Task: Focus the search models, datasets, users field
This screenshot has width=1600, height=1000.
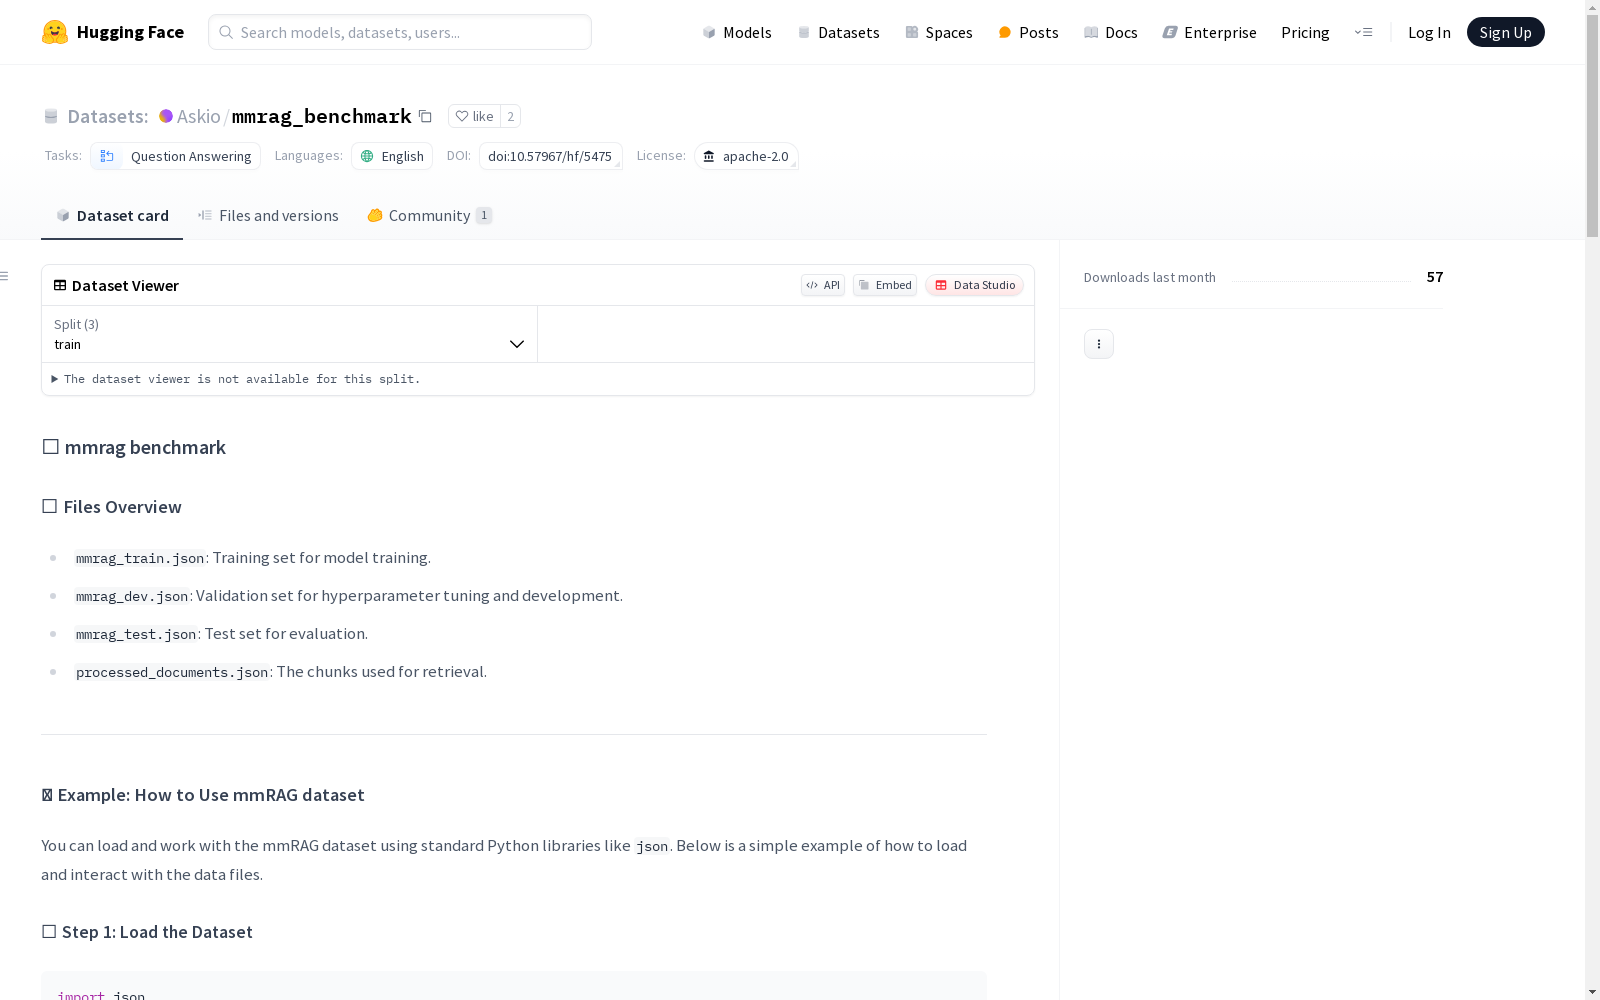Action: [400, 32]
